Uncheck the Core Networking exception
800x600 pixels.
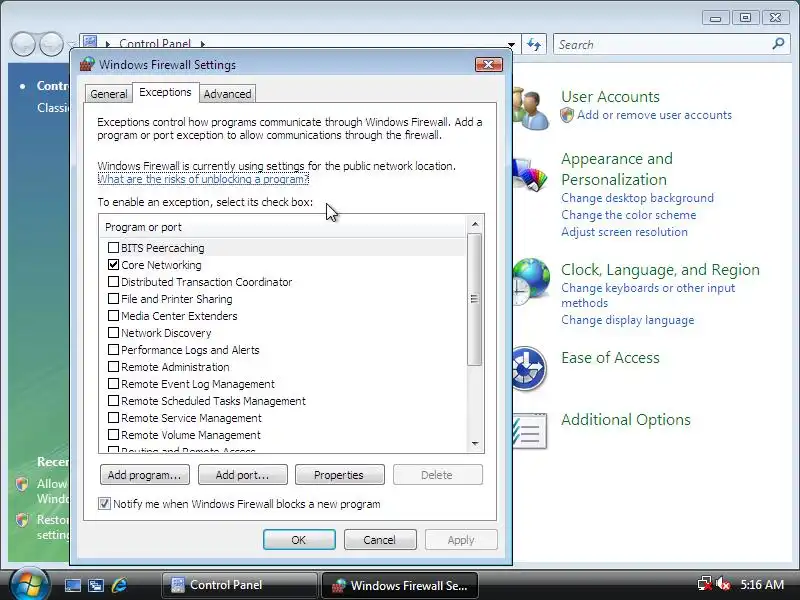[113, 265]
